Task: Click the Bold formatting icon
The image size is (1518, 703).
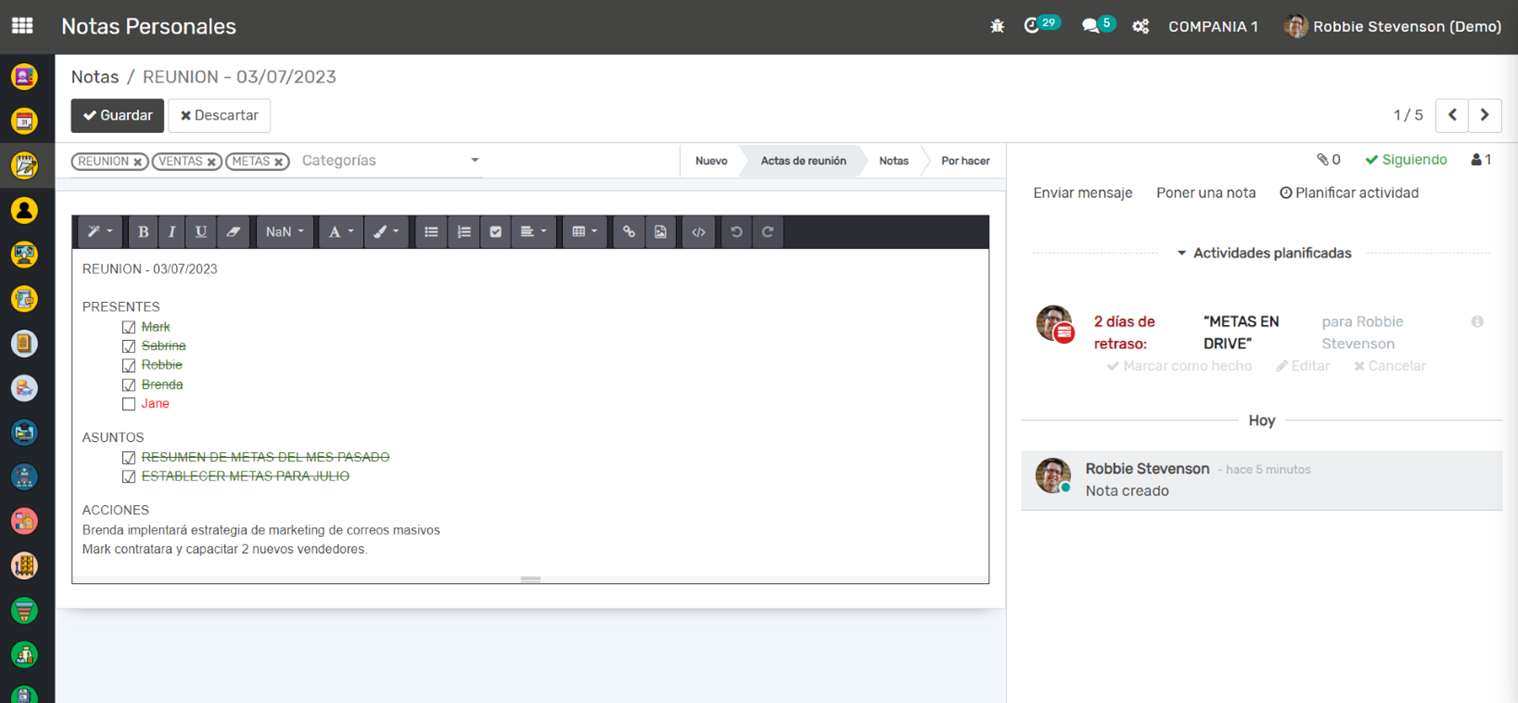Action: 143,232
